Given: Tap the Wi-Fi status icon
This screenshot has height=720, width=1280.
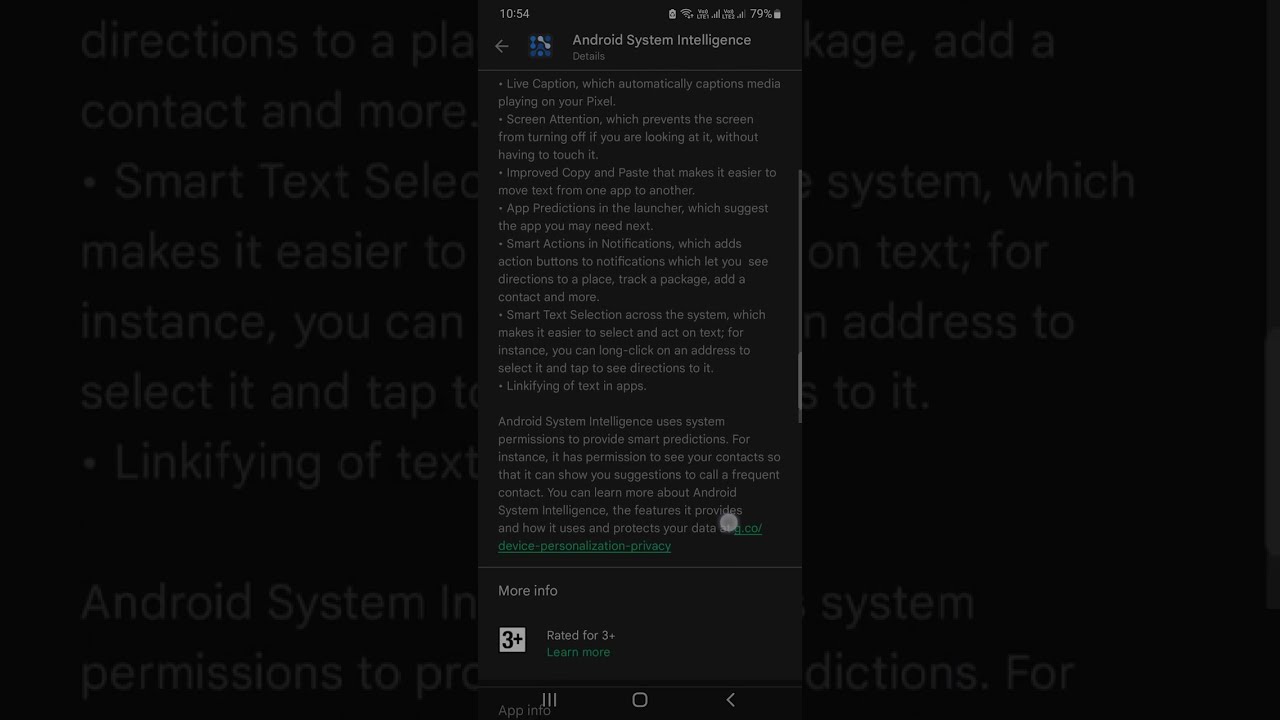Looking at the screenshot, I should coord(686,14).
